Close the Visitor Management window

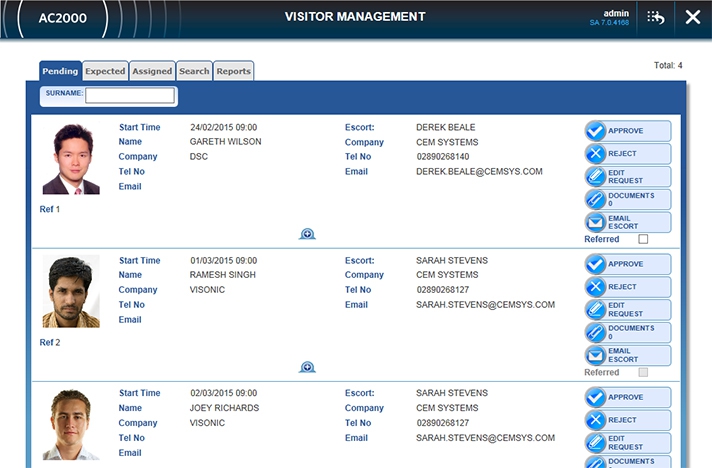point(692,17)
